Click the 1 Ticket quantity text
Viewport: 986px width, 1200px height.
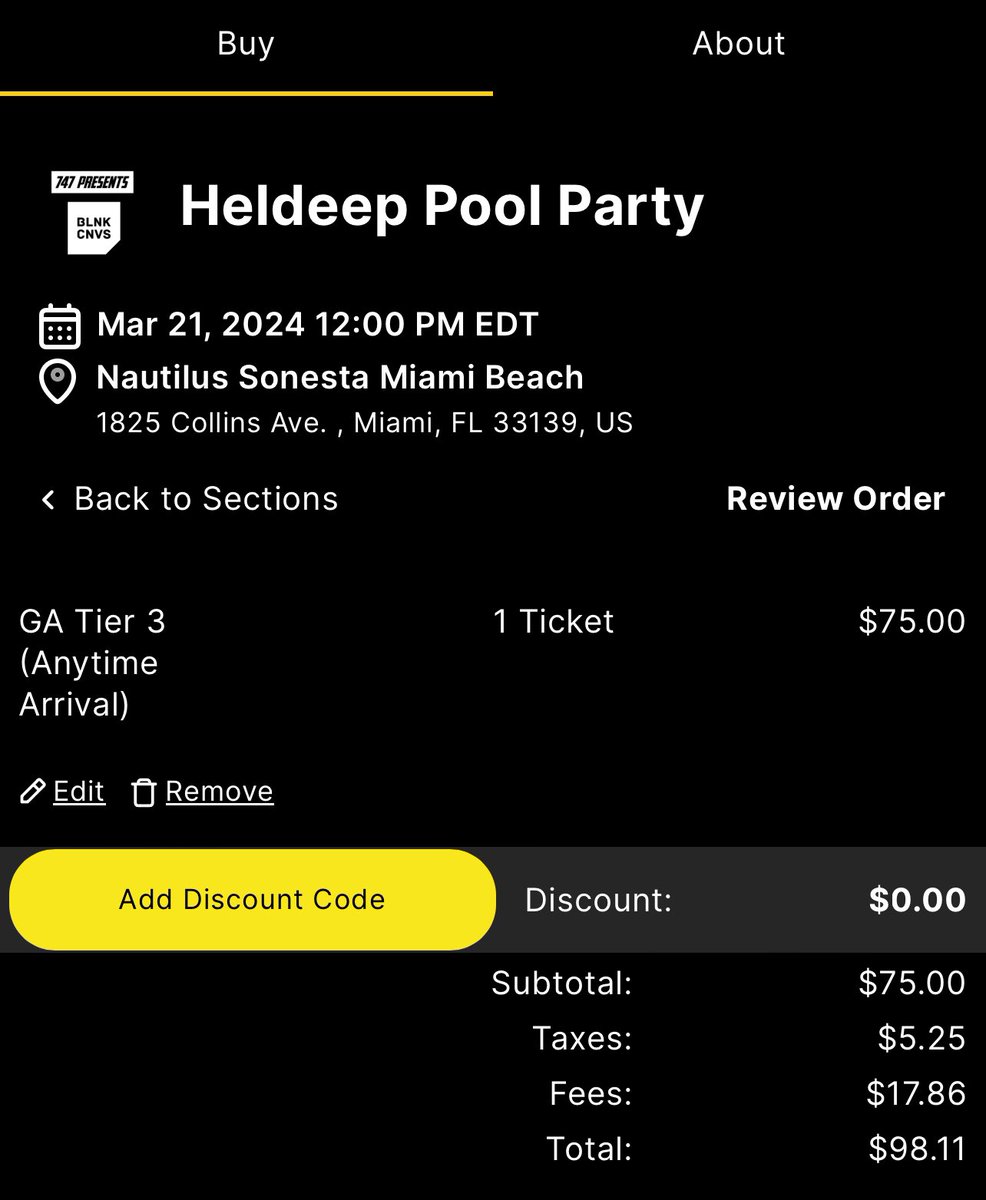pyautogui.click(x=553, y=622)
